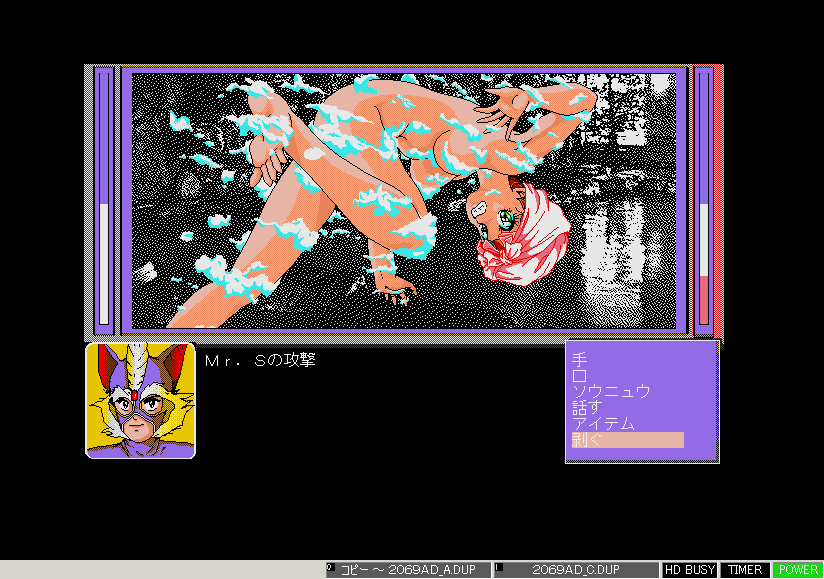This screenshot has width=824, height=579.
Task: Click the red strip beside right gauge
Action: (718, 198)
